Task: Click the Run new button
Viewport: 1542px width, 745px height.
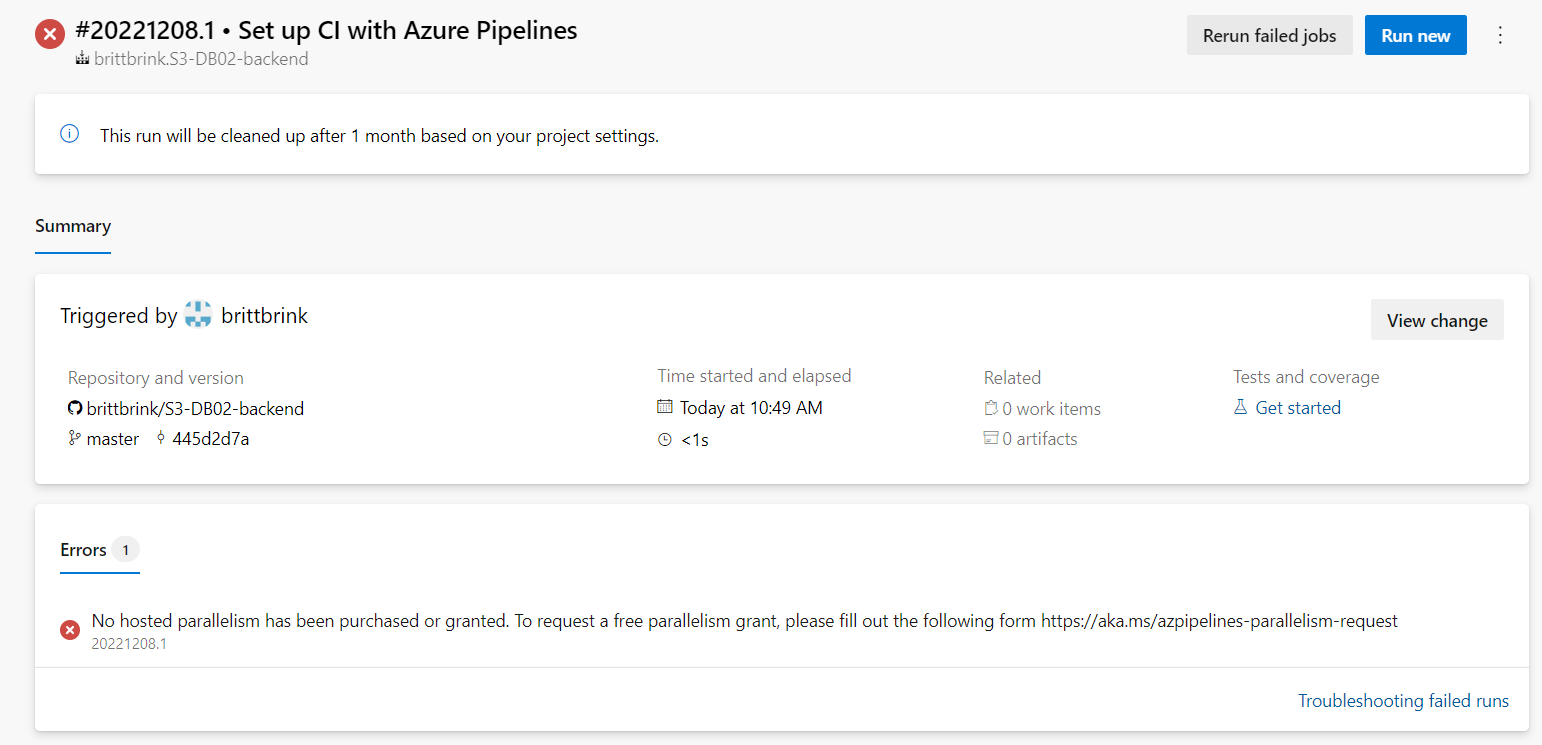Action: click(x=1415, y=35)
